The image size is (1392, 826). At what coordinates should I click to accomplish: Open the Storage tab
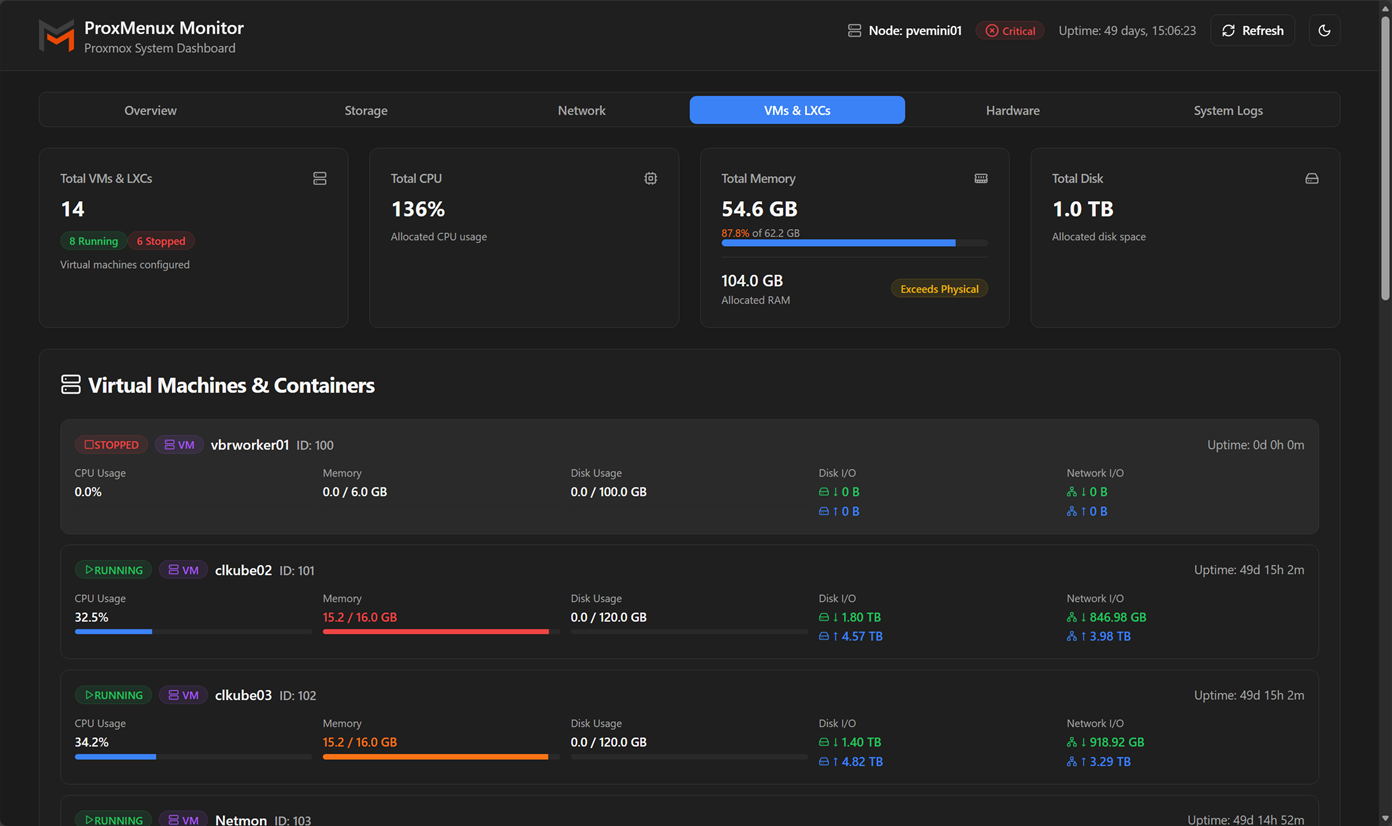366,110
